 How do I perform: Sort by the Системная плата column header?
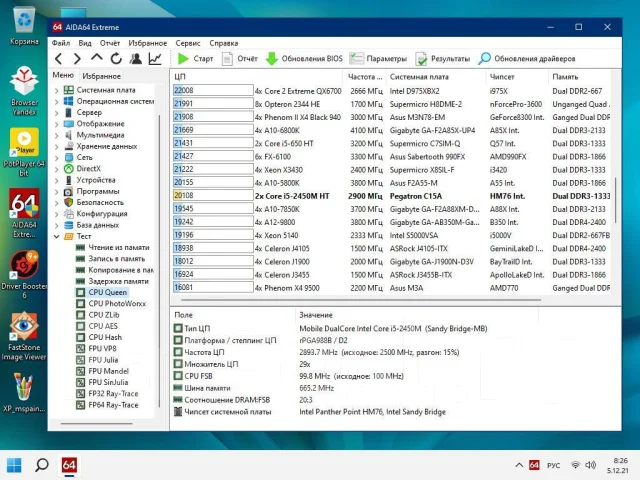436,77
